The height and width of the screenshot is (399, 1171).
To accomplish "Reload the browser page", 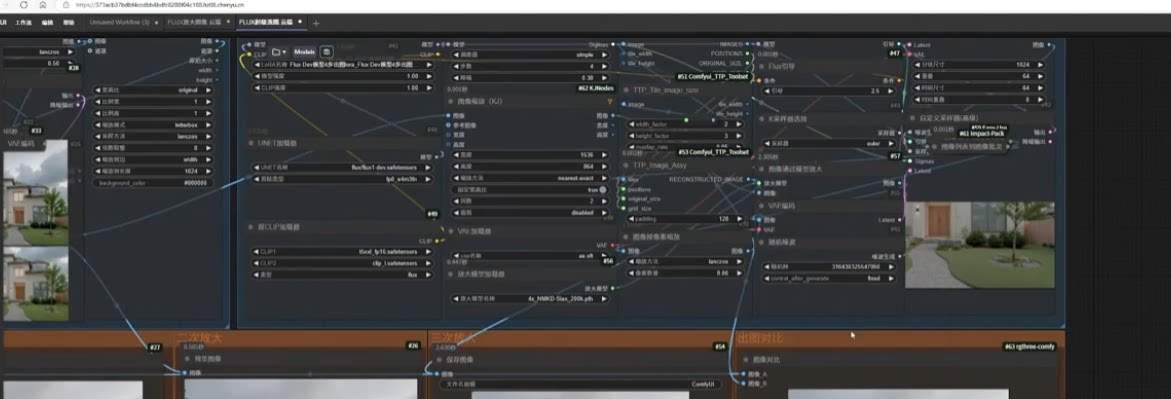I will 23,4.
